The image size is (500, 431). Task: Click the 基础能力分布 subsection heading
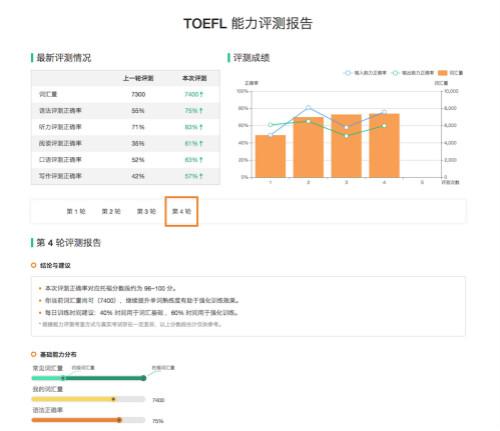pos(58,354)
